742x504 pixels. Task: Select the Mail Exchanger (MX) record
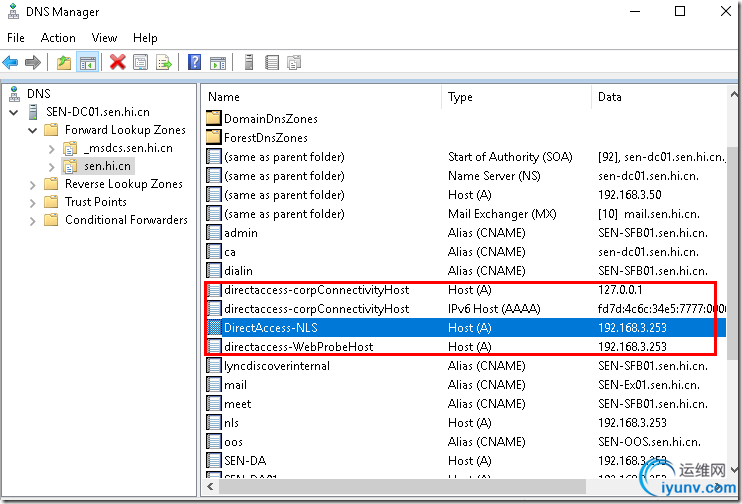click(466, 213)
